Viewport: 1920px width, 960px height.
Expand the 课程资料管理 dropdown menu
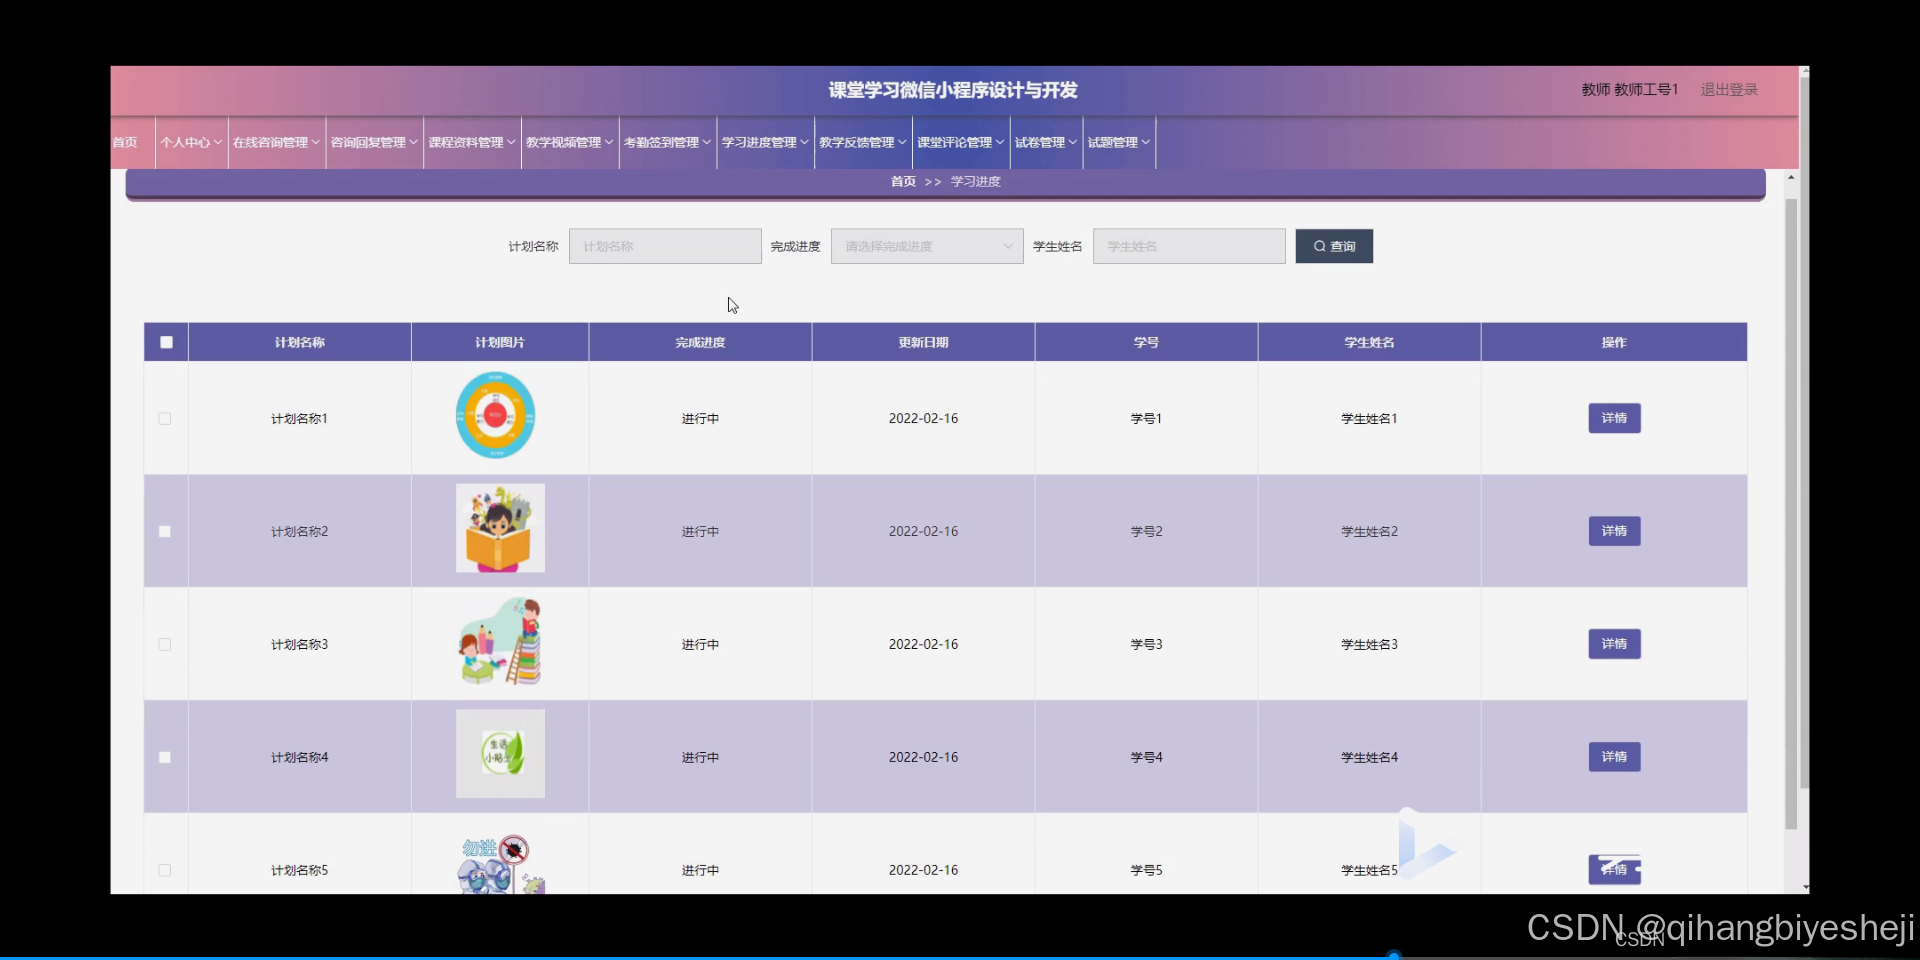470,142
